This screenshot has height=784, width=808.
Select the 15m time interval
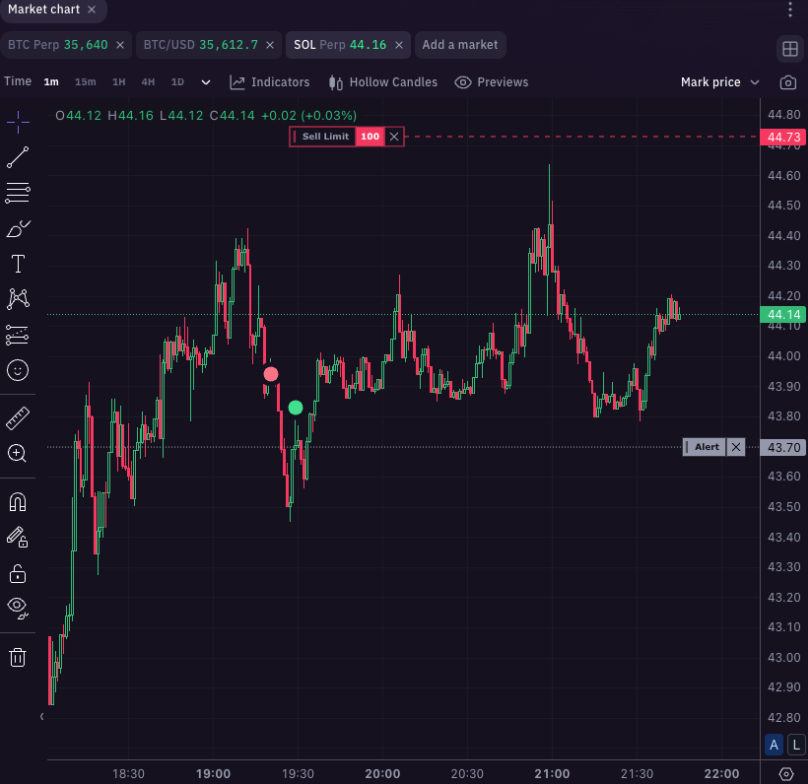(x=86, y=82)
